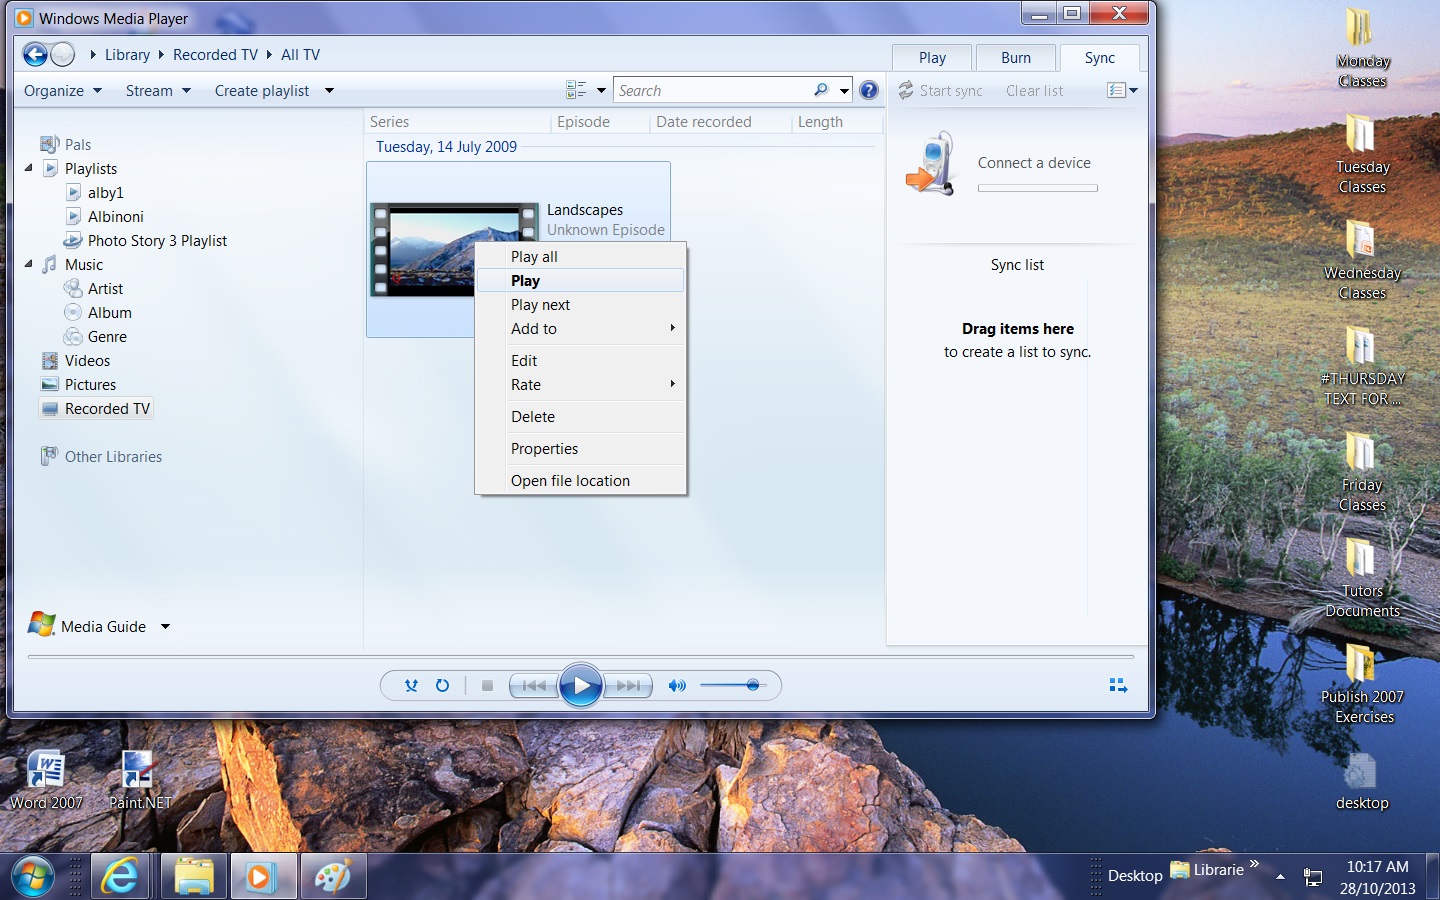Click Library in the breadcrumb

(127, 55)
